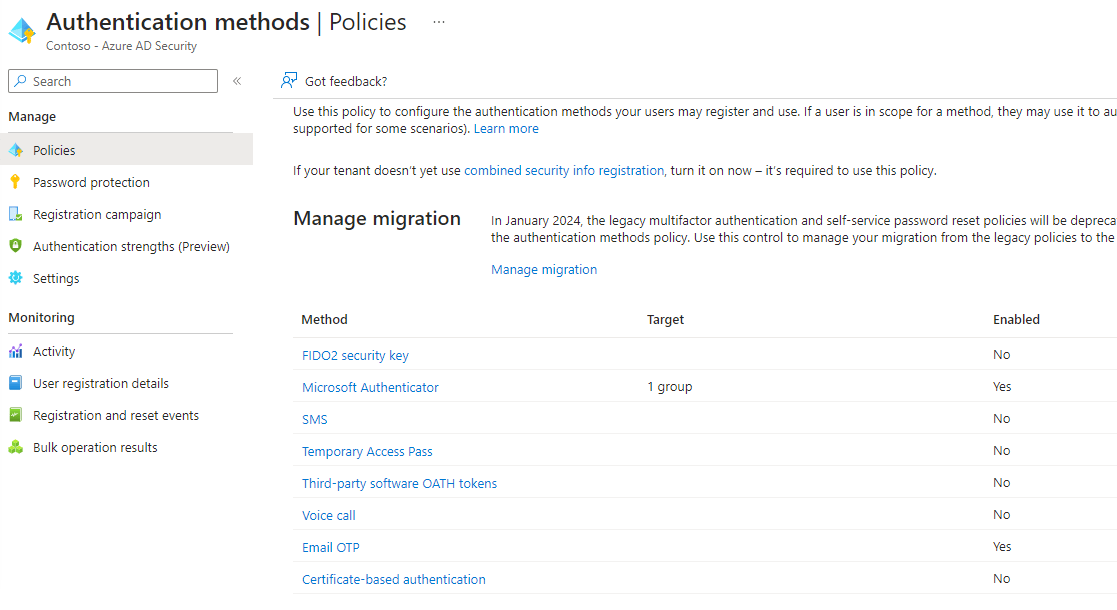
Task: Click the Got feedback person icon
Action: point(289,81)
